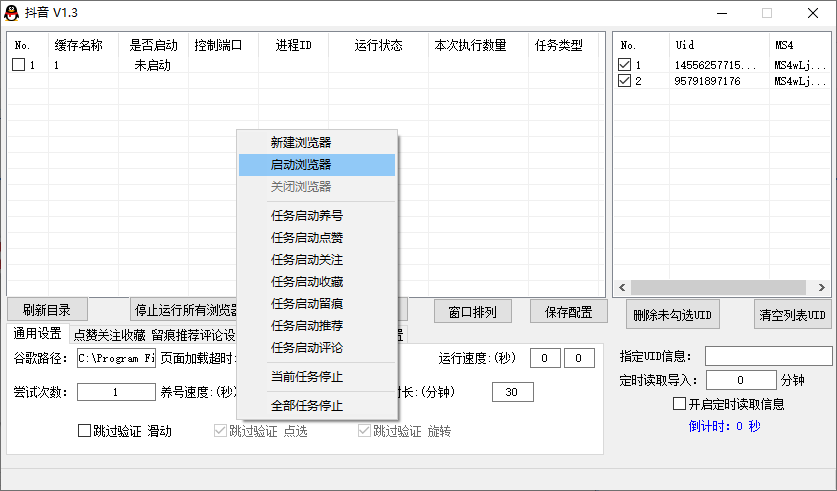Click the 指定UID信息 input field
Image resolution: width=837 pixels, height=491 pixels.
(767, 356)
